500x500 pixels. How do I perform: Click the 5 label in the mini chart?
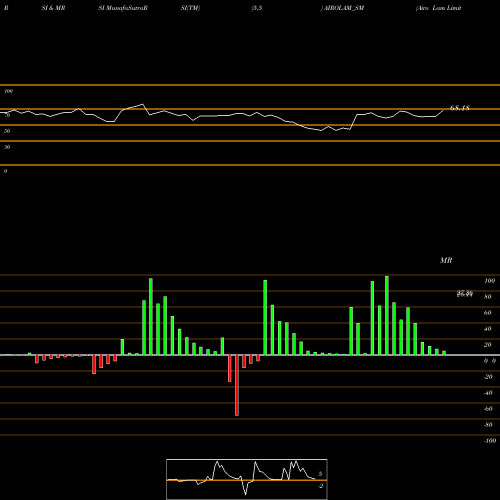320,474
